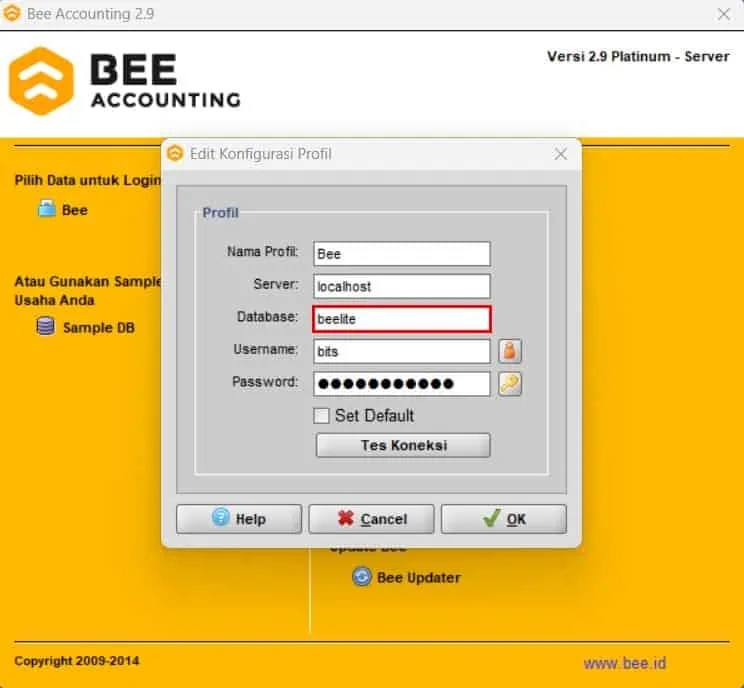Click the Database field containing beelite
This screenshot has height=688, width=744.
[401, 319]
